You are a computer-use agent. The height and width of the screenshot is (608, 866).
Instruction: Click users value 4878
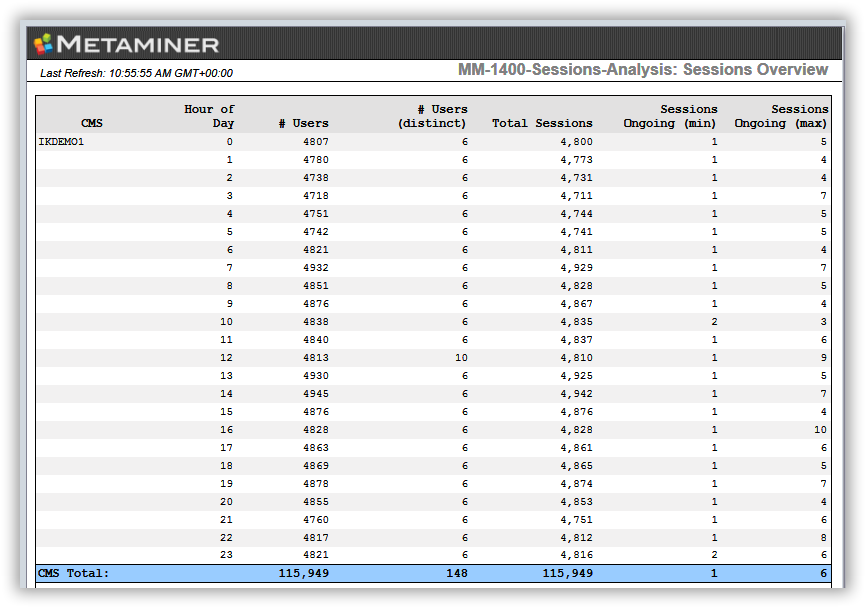click(x=316, y=484)
